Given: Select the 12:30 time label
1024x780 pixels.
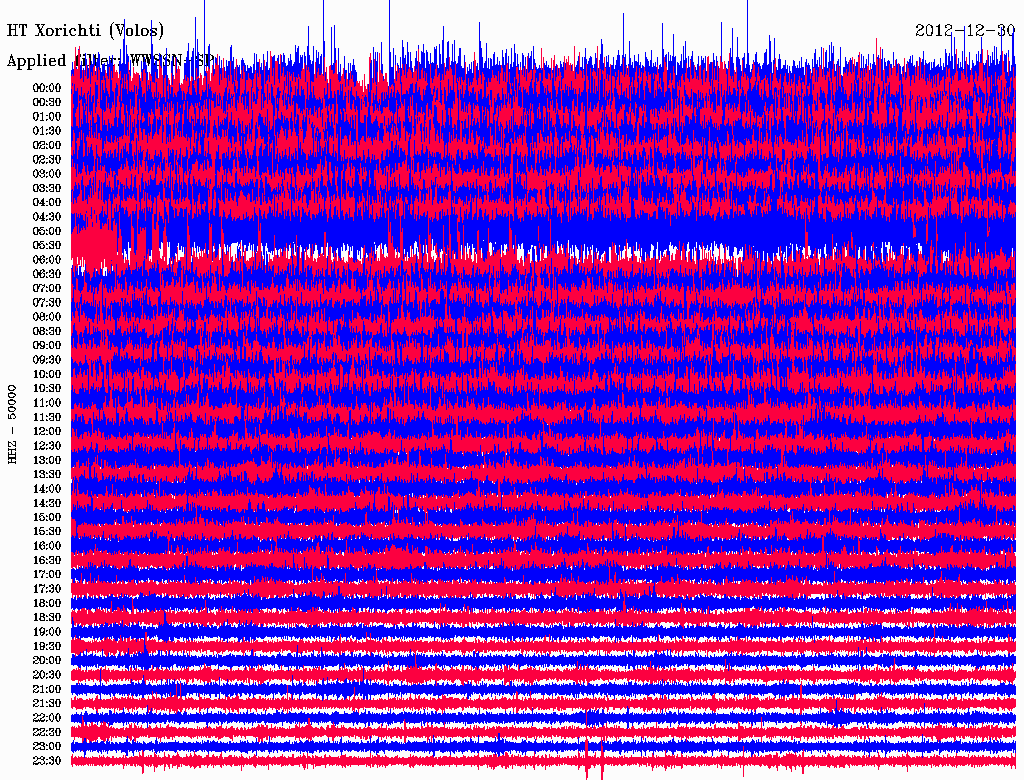Looking at the screenshot, I should pyautogui.click(x=47, y=446).
